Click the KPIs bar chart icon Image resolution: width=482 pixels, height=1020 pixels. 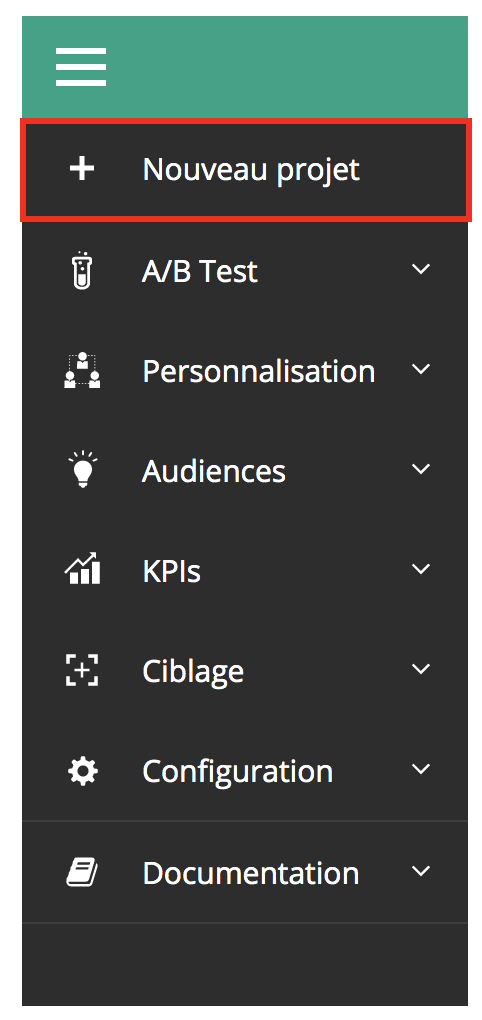click(x=82, y=569)
